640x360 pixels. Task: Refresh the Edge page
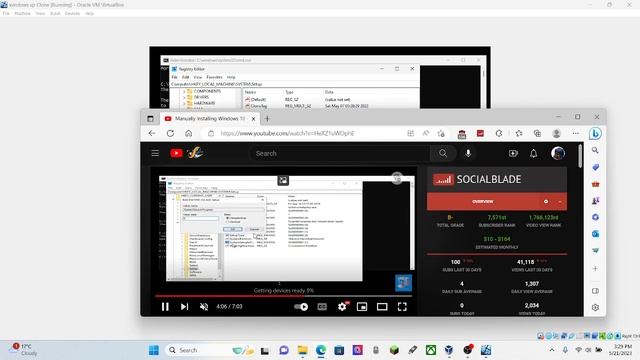coord(170,133)
